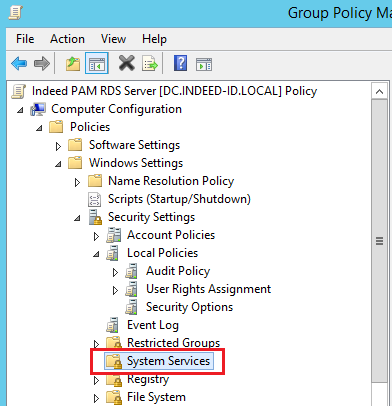Open Help via question mark icon
The image size is (392, 406).
(180, 63)
